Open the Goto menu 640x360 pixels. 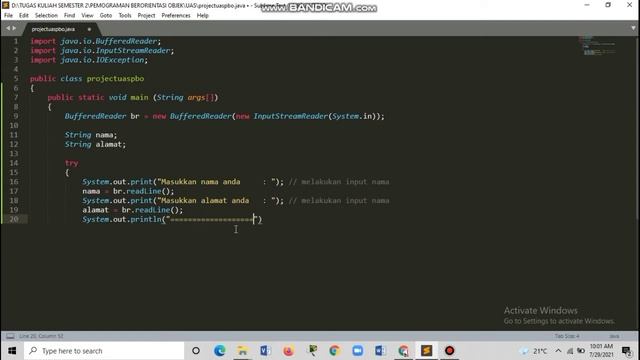click(x=106, y=16)
